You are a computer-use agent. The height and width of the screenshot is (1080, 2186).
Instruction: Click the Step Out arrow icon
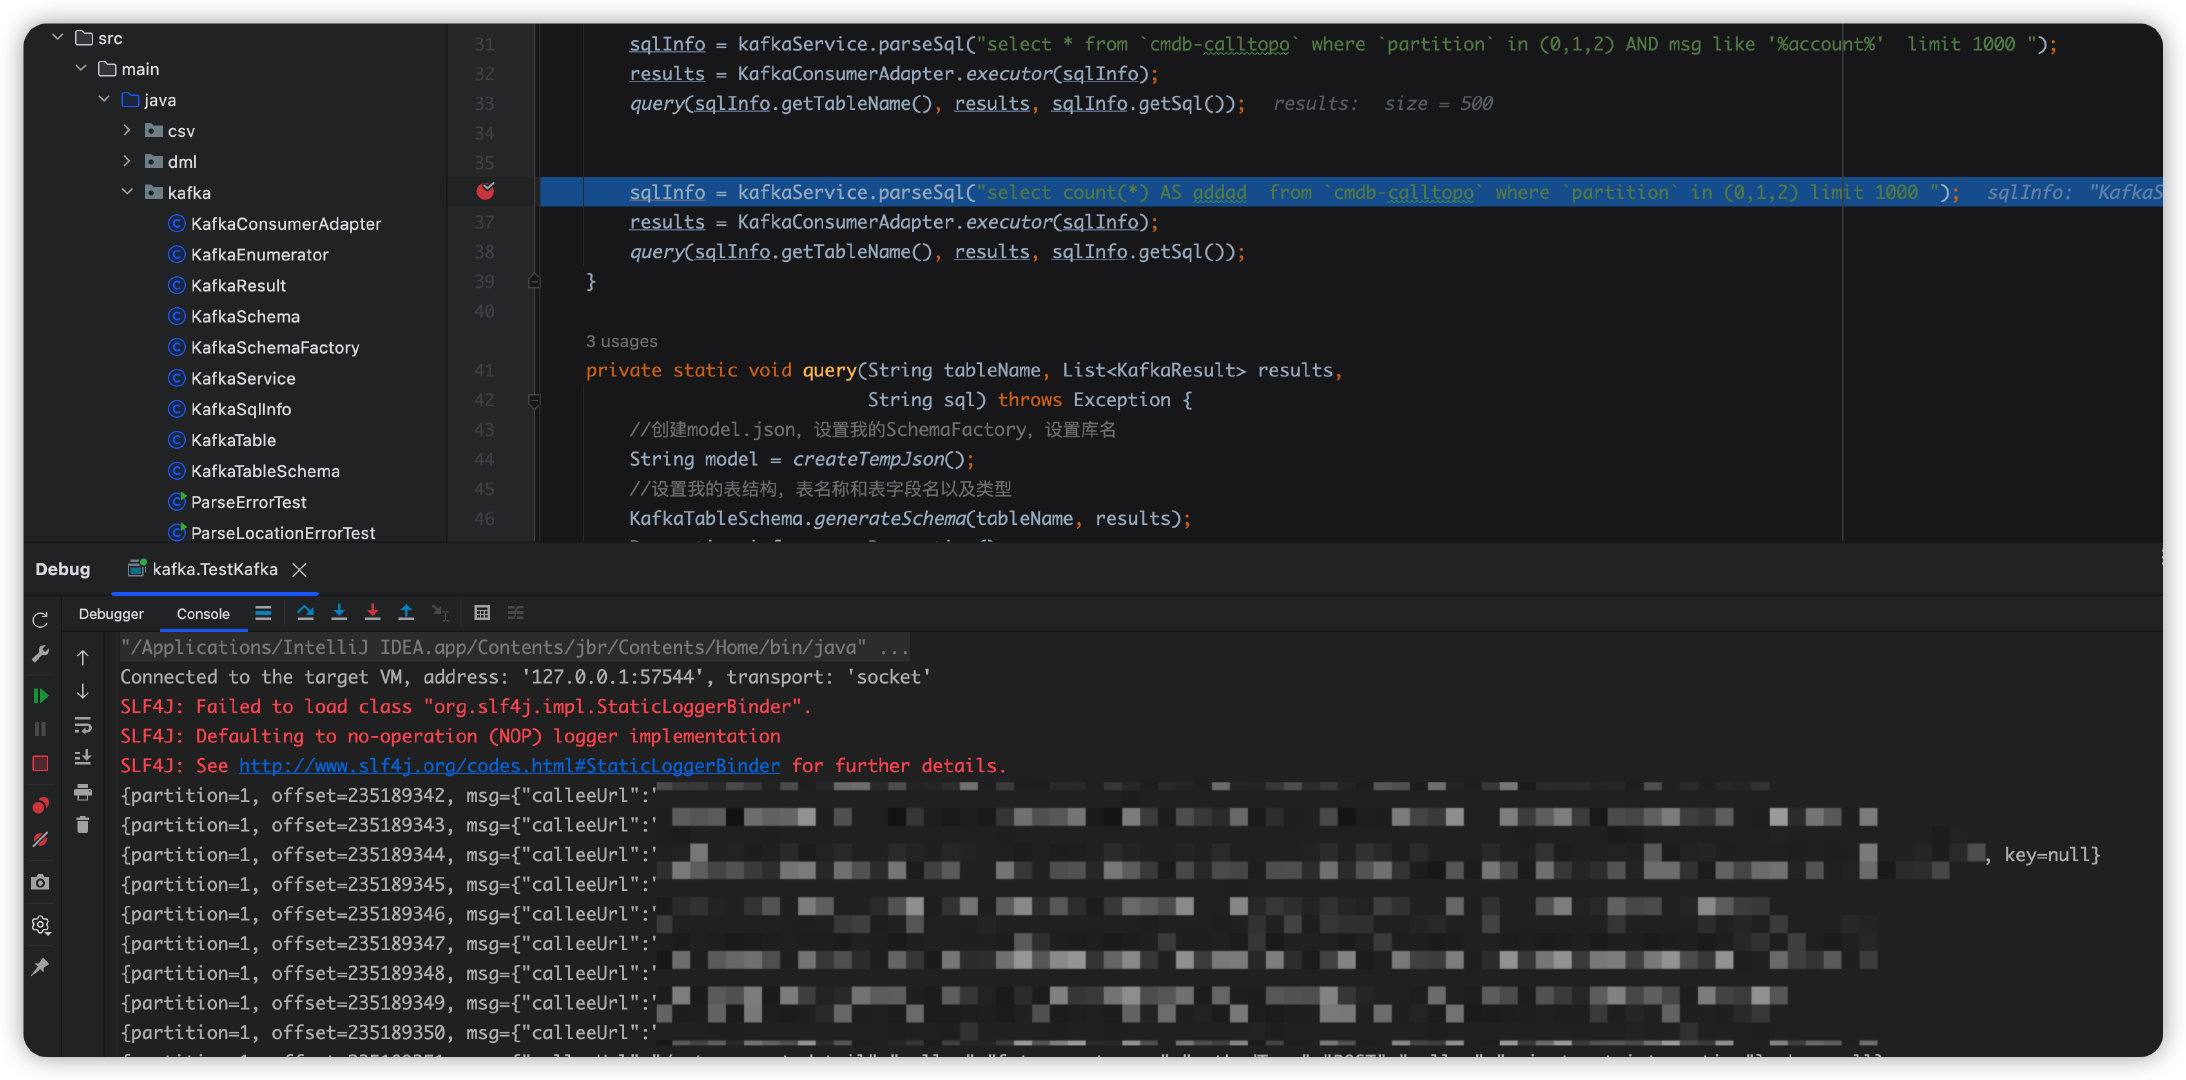click(406, 613)
